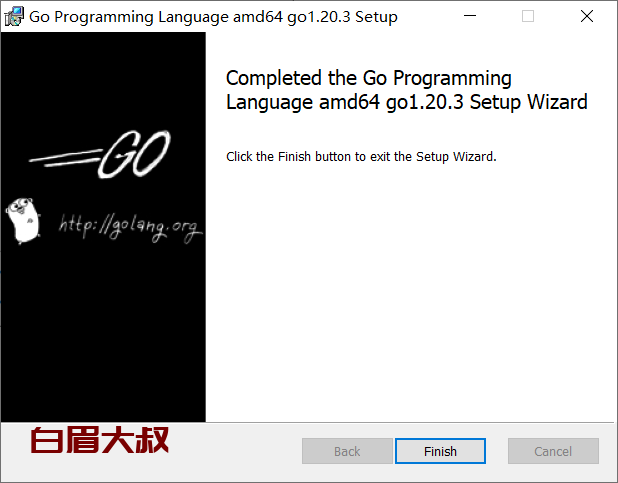Click the http://golang.org text in banner
The height and width of the screenshot is (483, 618).
tap(130, 228)
